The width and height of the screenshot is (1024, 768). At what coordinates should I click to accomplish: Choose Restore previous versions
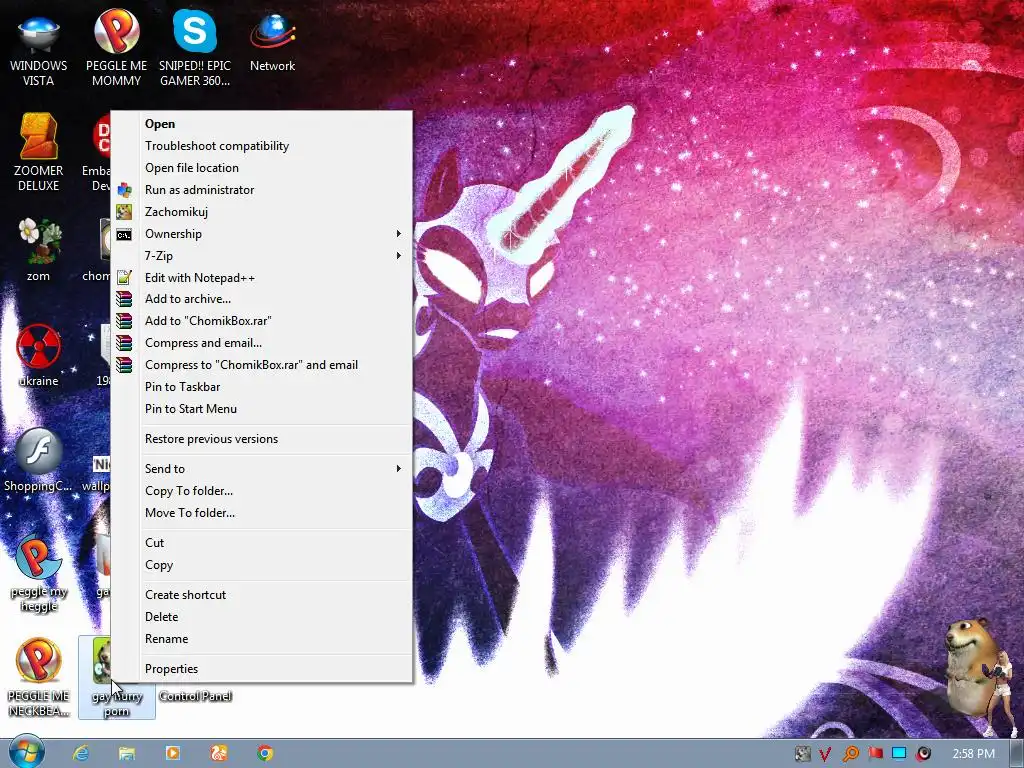pyautogui.click(x=262, y=439)
